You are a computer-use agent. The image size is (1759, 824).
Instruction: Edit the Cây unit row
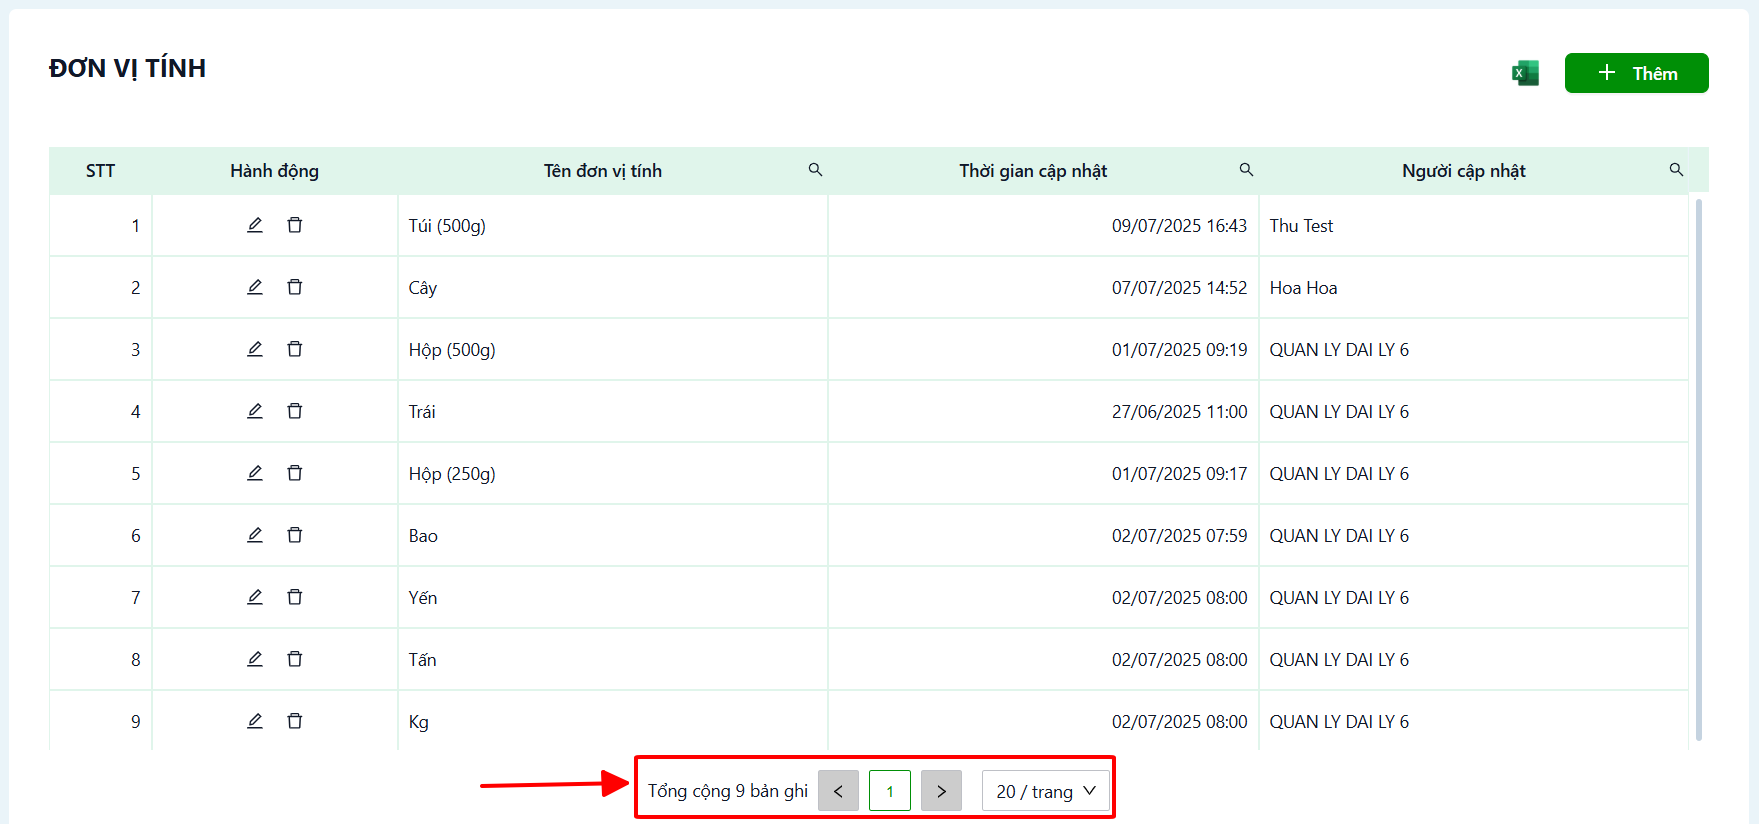point(255,287)
